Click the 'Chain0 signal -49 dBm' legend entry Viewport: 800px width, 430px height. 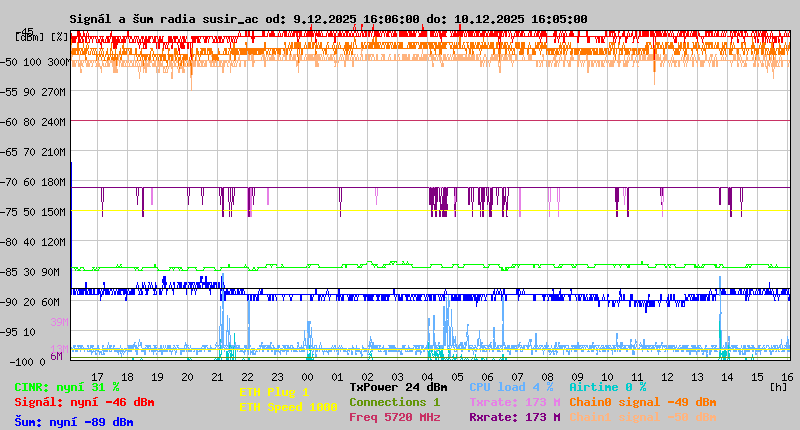click(643, 402)
